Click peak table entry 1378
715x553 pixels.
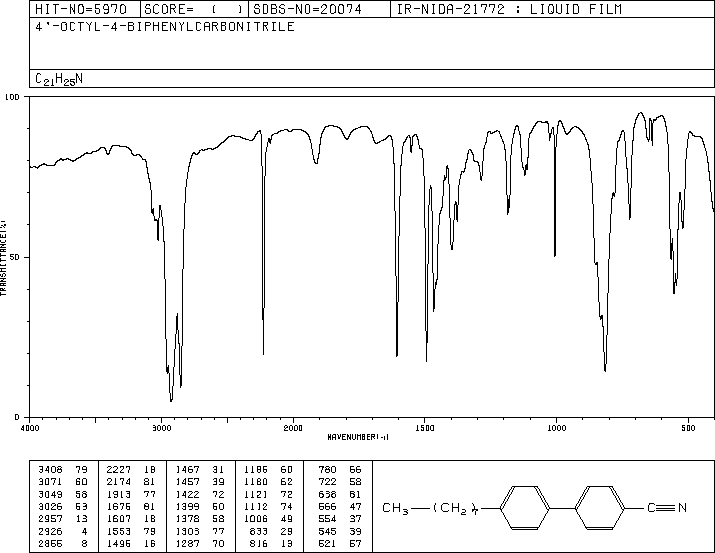pyautogui.click(x=187, y=519)
